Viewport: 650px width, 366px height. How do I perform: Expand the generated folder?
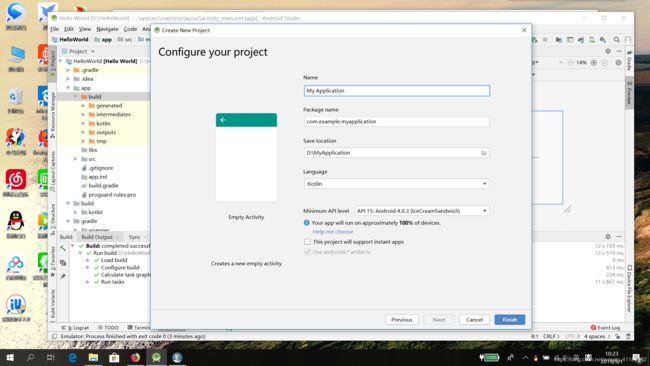click(83, 106)
